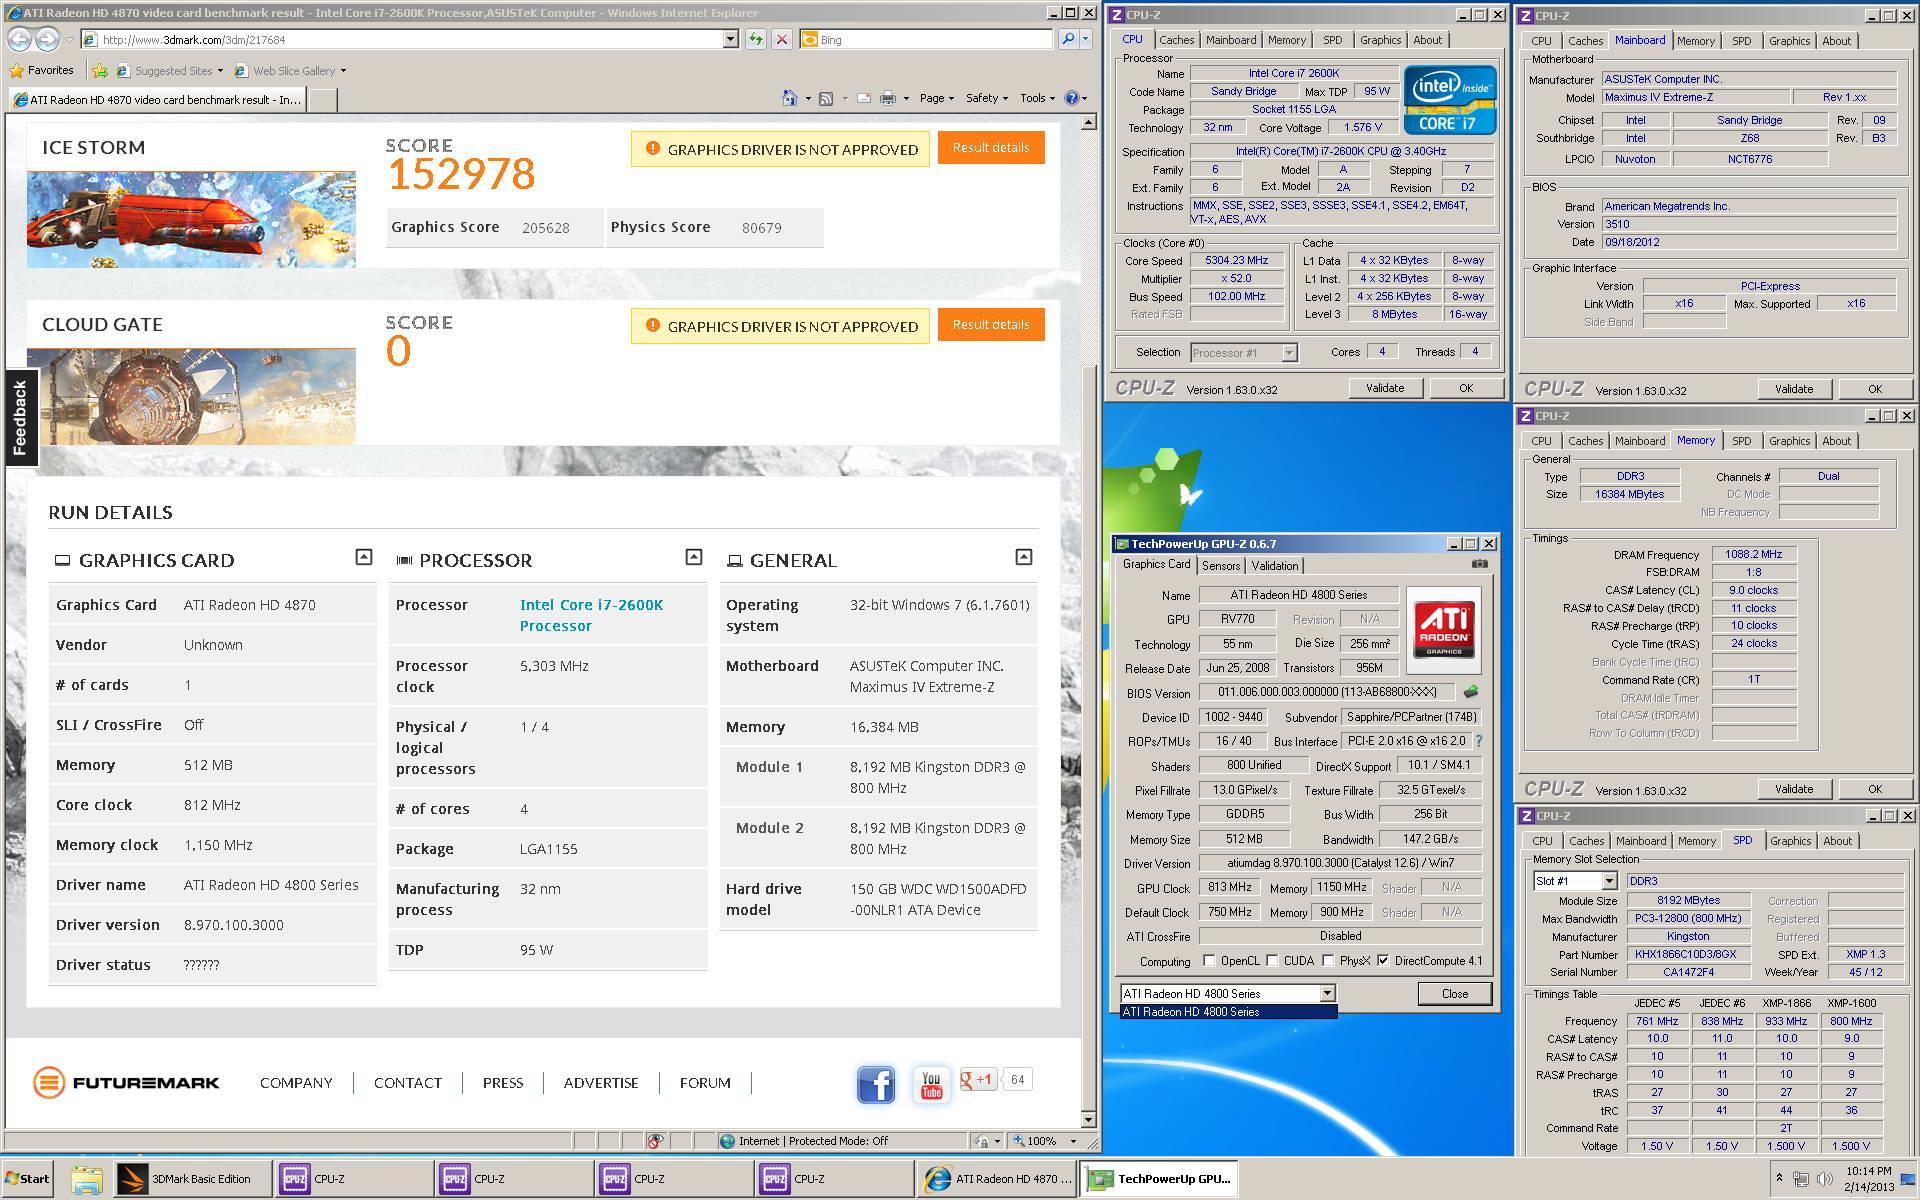Image resolution: width=1920 pixels, height=1200 pixels.
Task: Open the Page menu dropdown
Action: (x=936, y=98)
